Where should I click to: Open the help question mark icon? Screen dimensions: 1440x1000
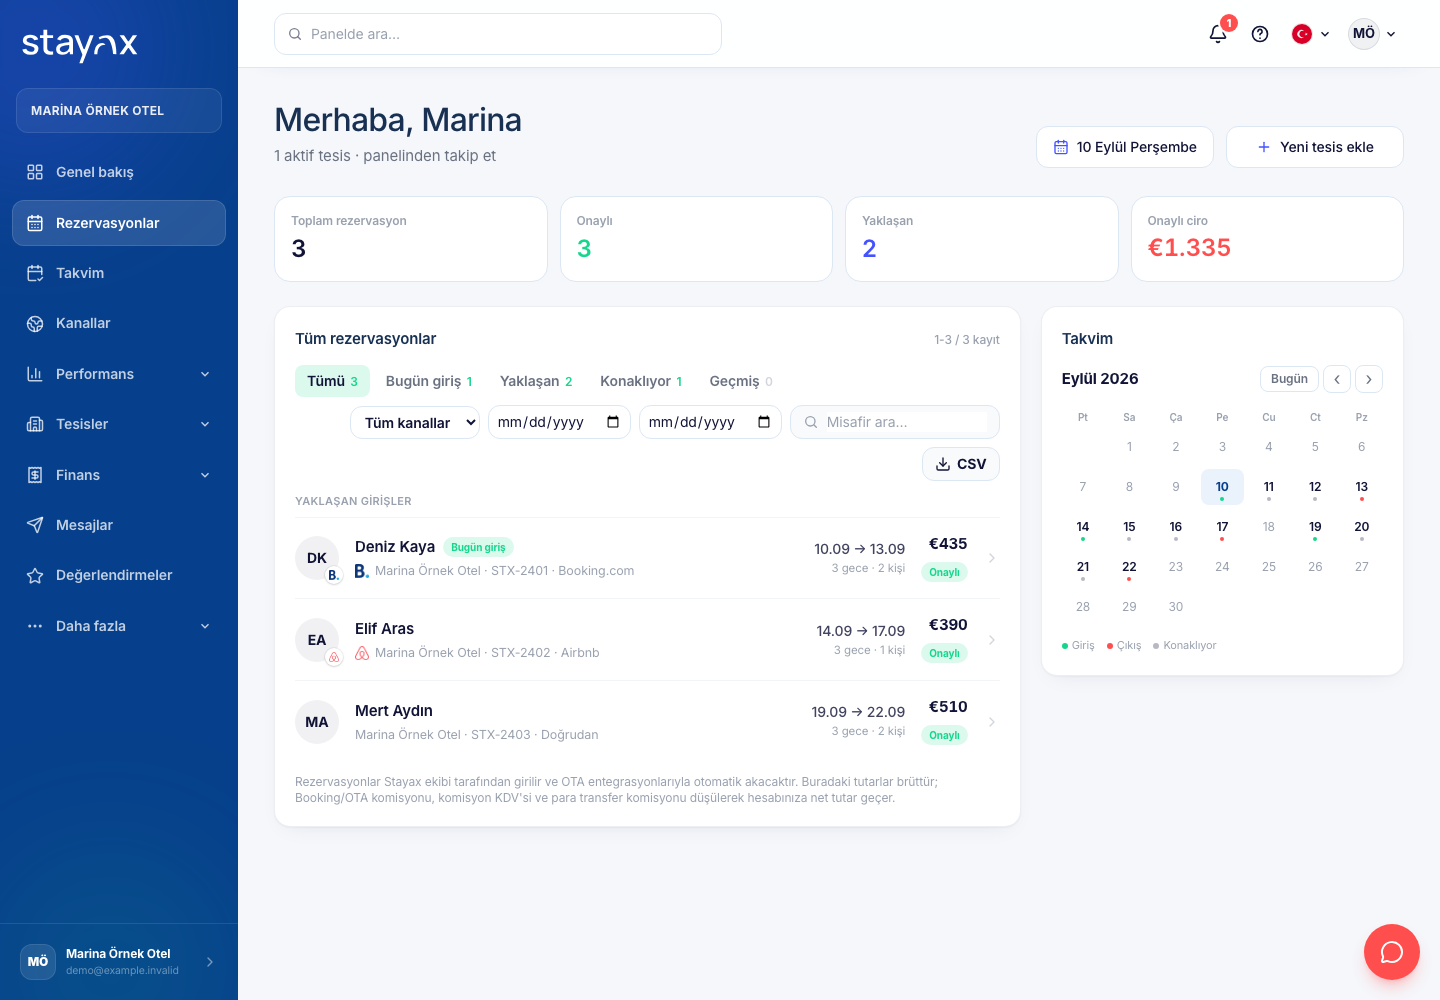coord(1260,34)
